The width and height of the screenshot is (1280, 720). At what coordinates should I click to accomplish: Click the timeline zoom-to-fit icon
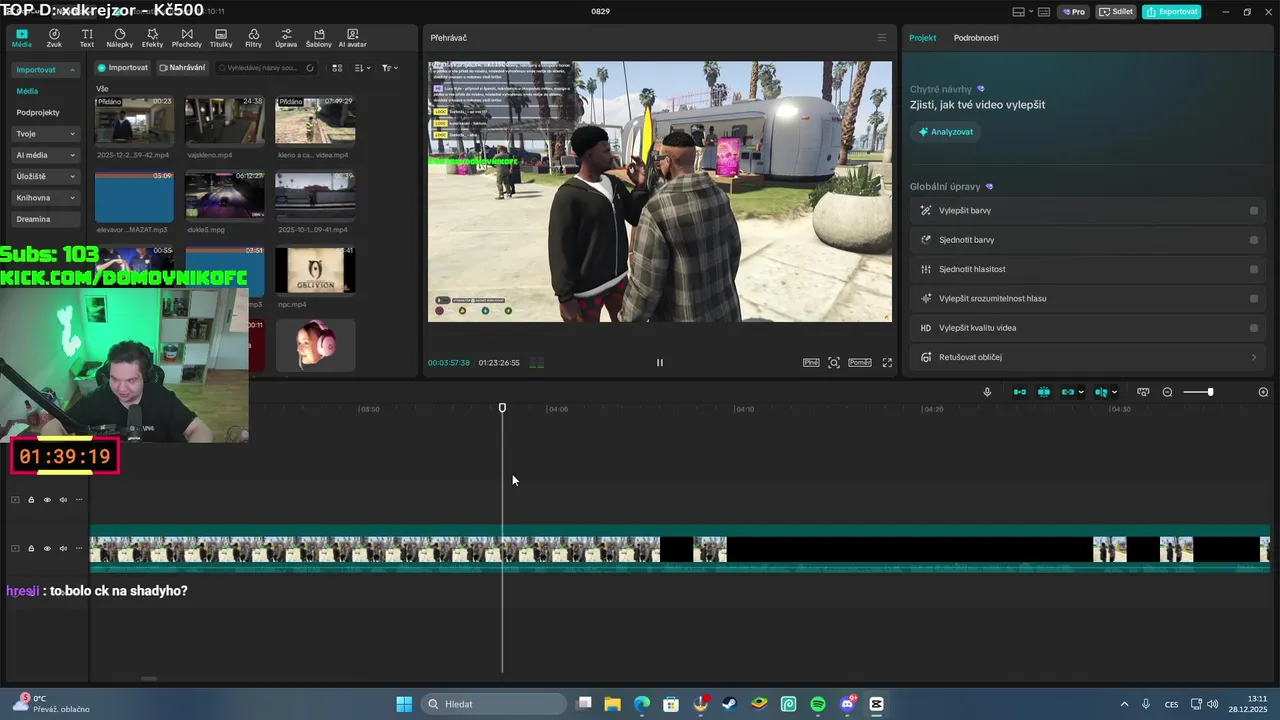pos(1143,392)
